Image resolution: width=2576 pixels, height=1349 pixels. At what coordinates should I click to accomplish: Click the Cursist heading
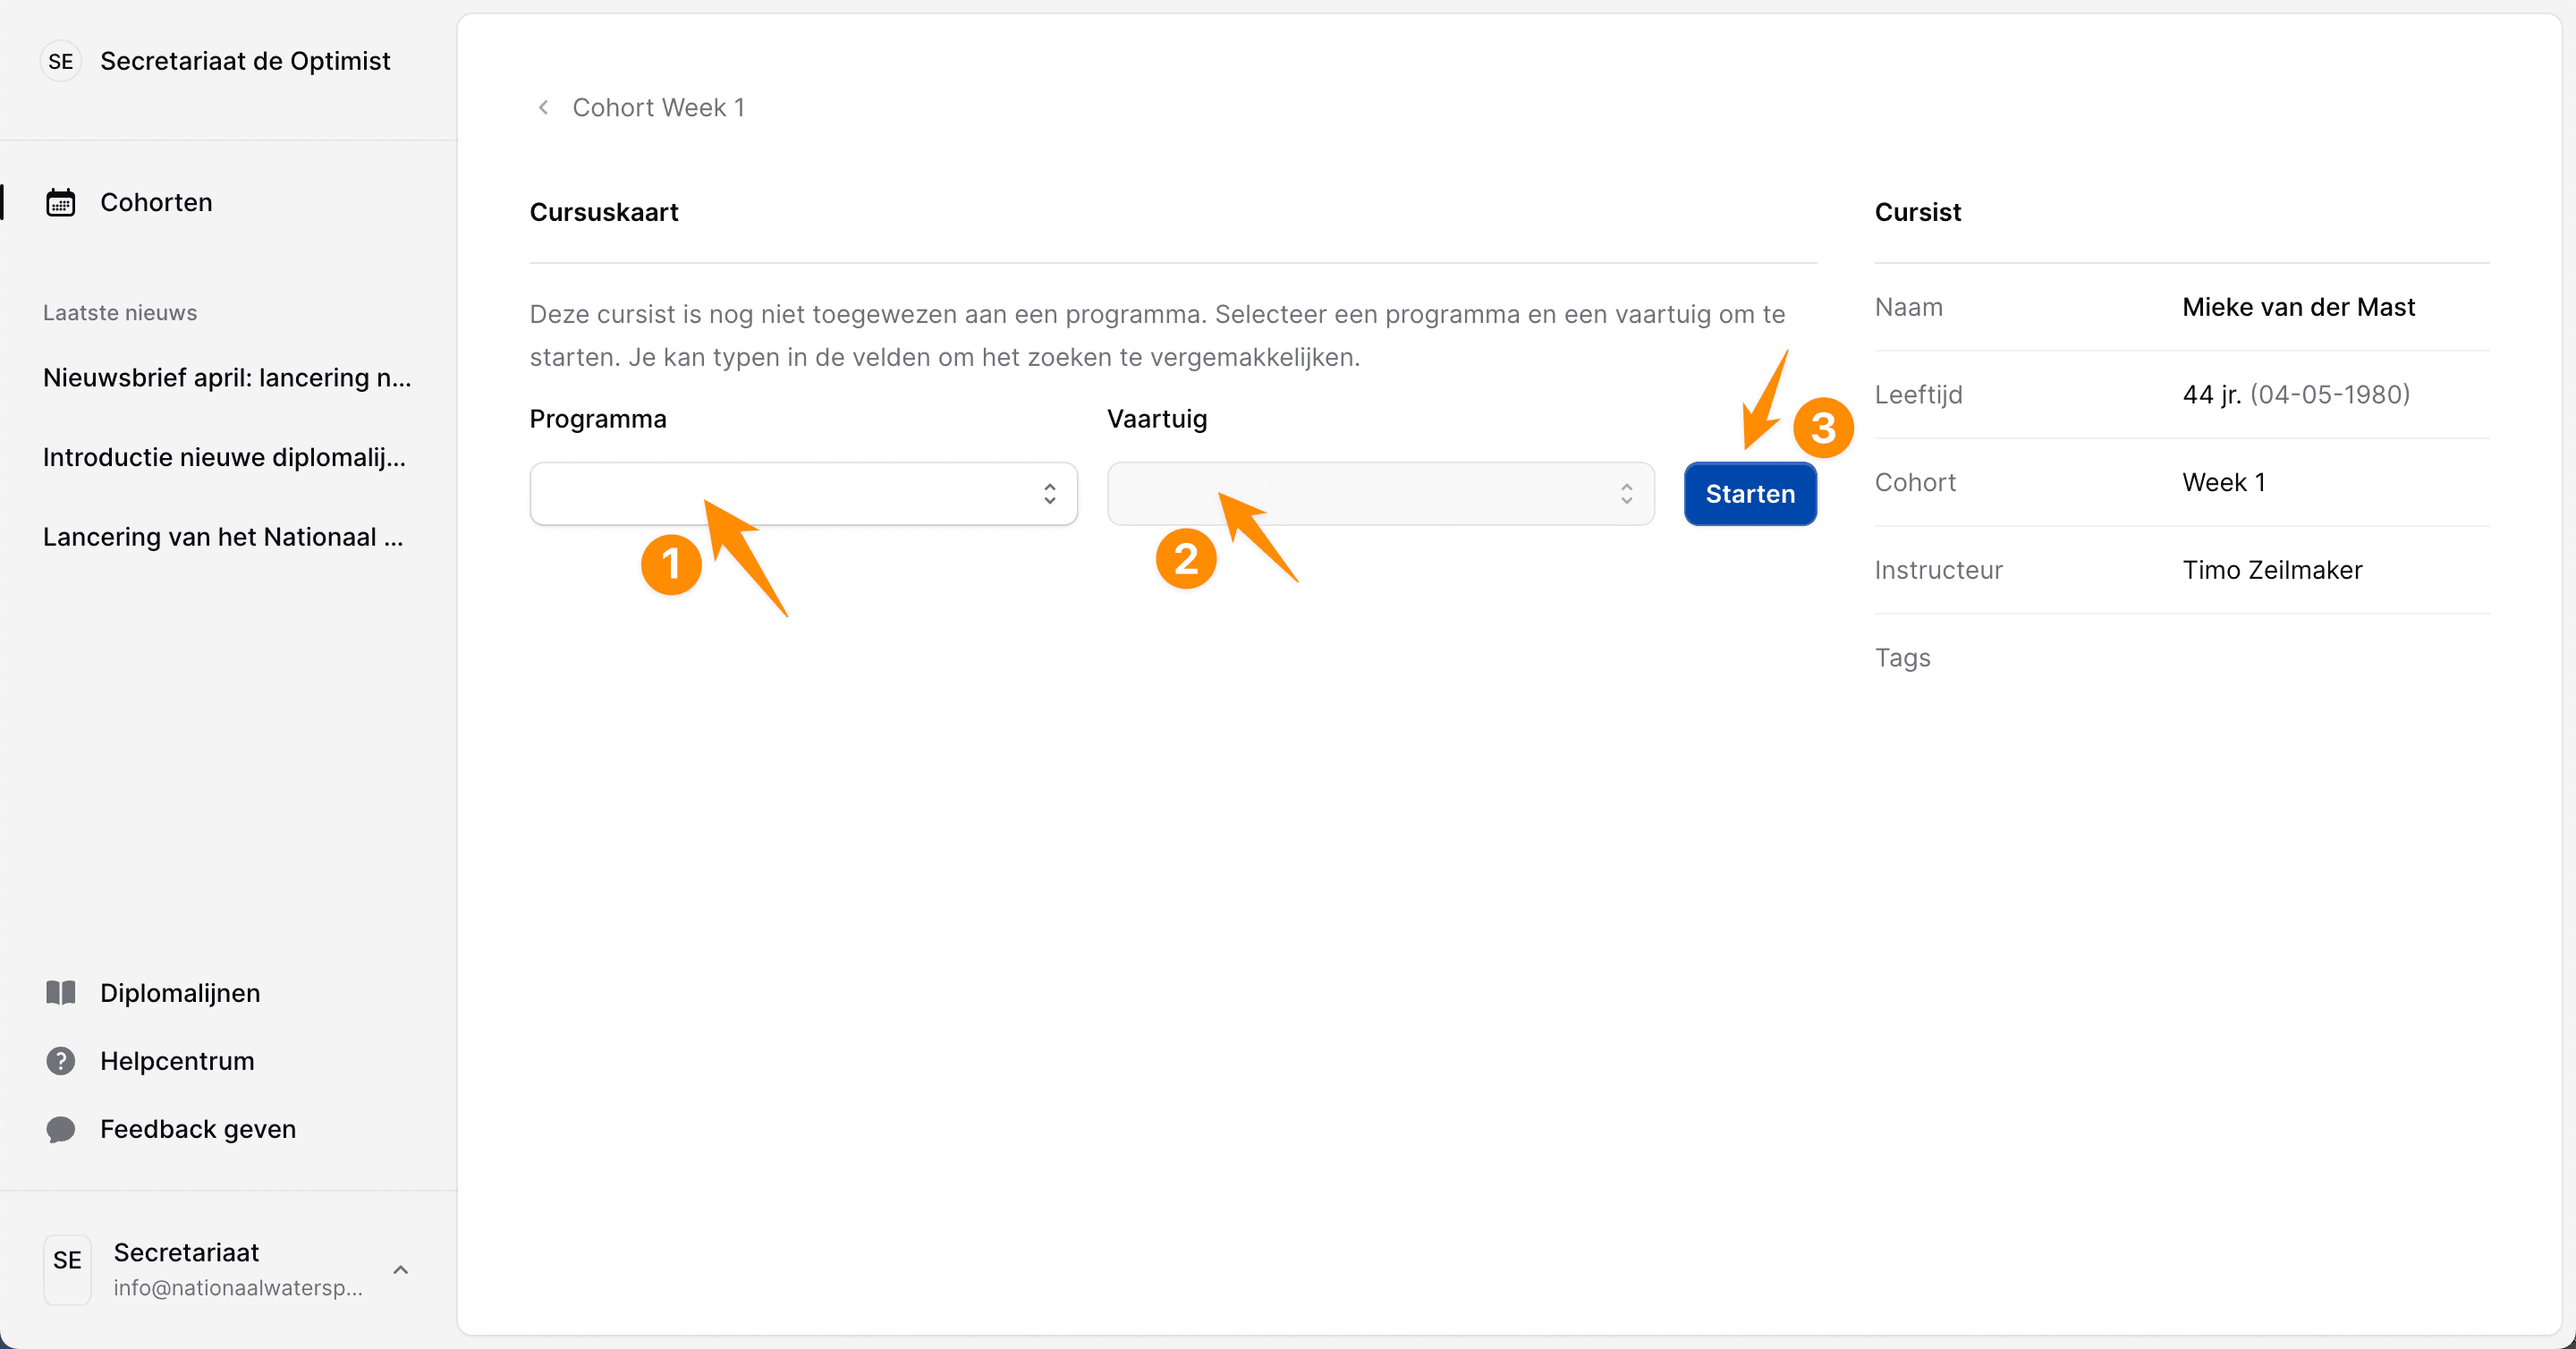point(1917,212)
